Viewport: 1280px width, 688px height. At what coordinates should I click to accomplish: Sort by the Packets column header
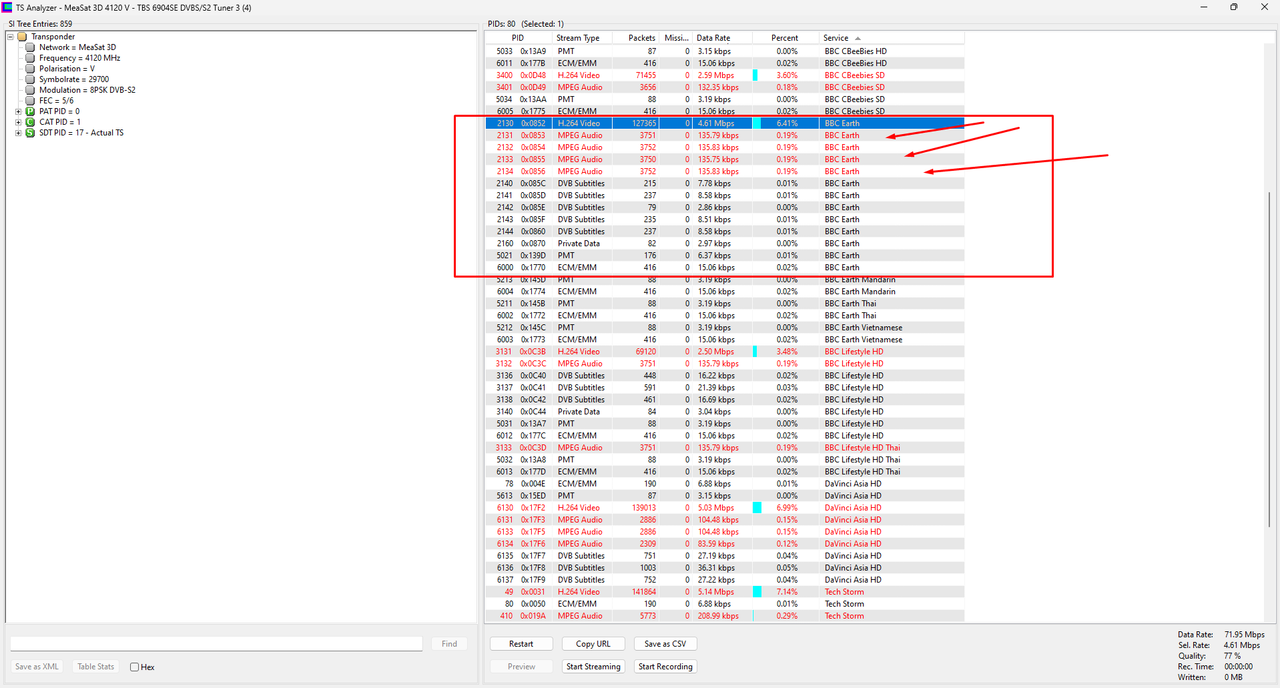(x=636, y=38)
